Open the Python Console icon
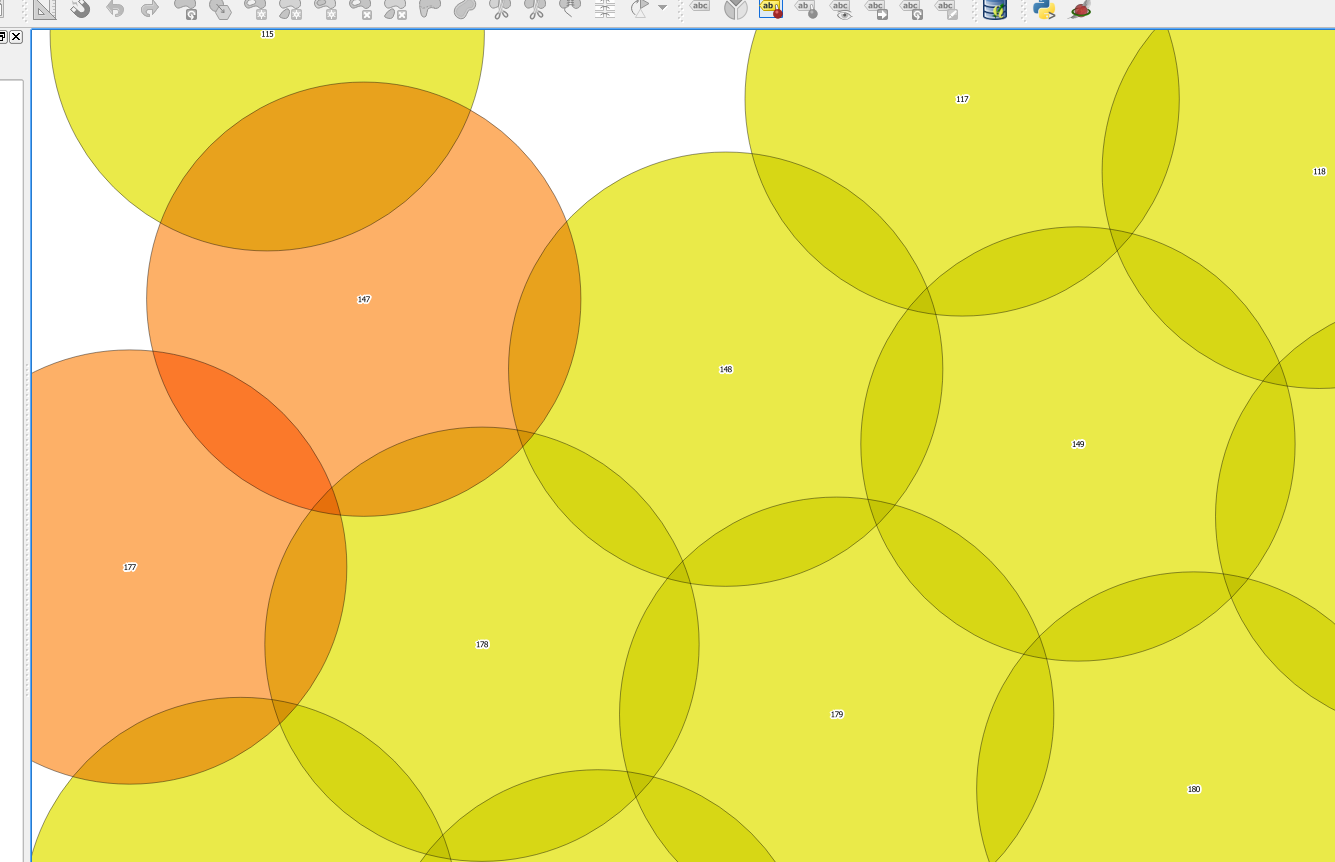Viewport: 1335px width, 862px height. click(1044, 9)
